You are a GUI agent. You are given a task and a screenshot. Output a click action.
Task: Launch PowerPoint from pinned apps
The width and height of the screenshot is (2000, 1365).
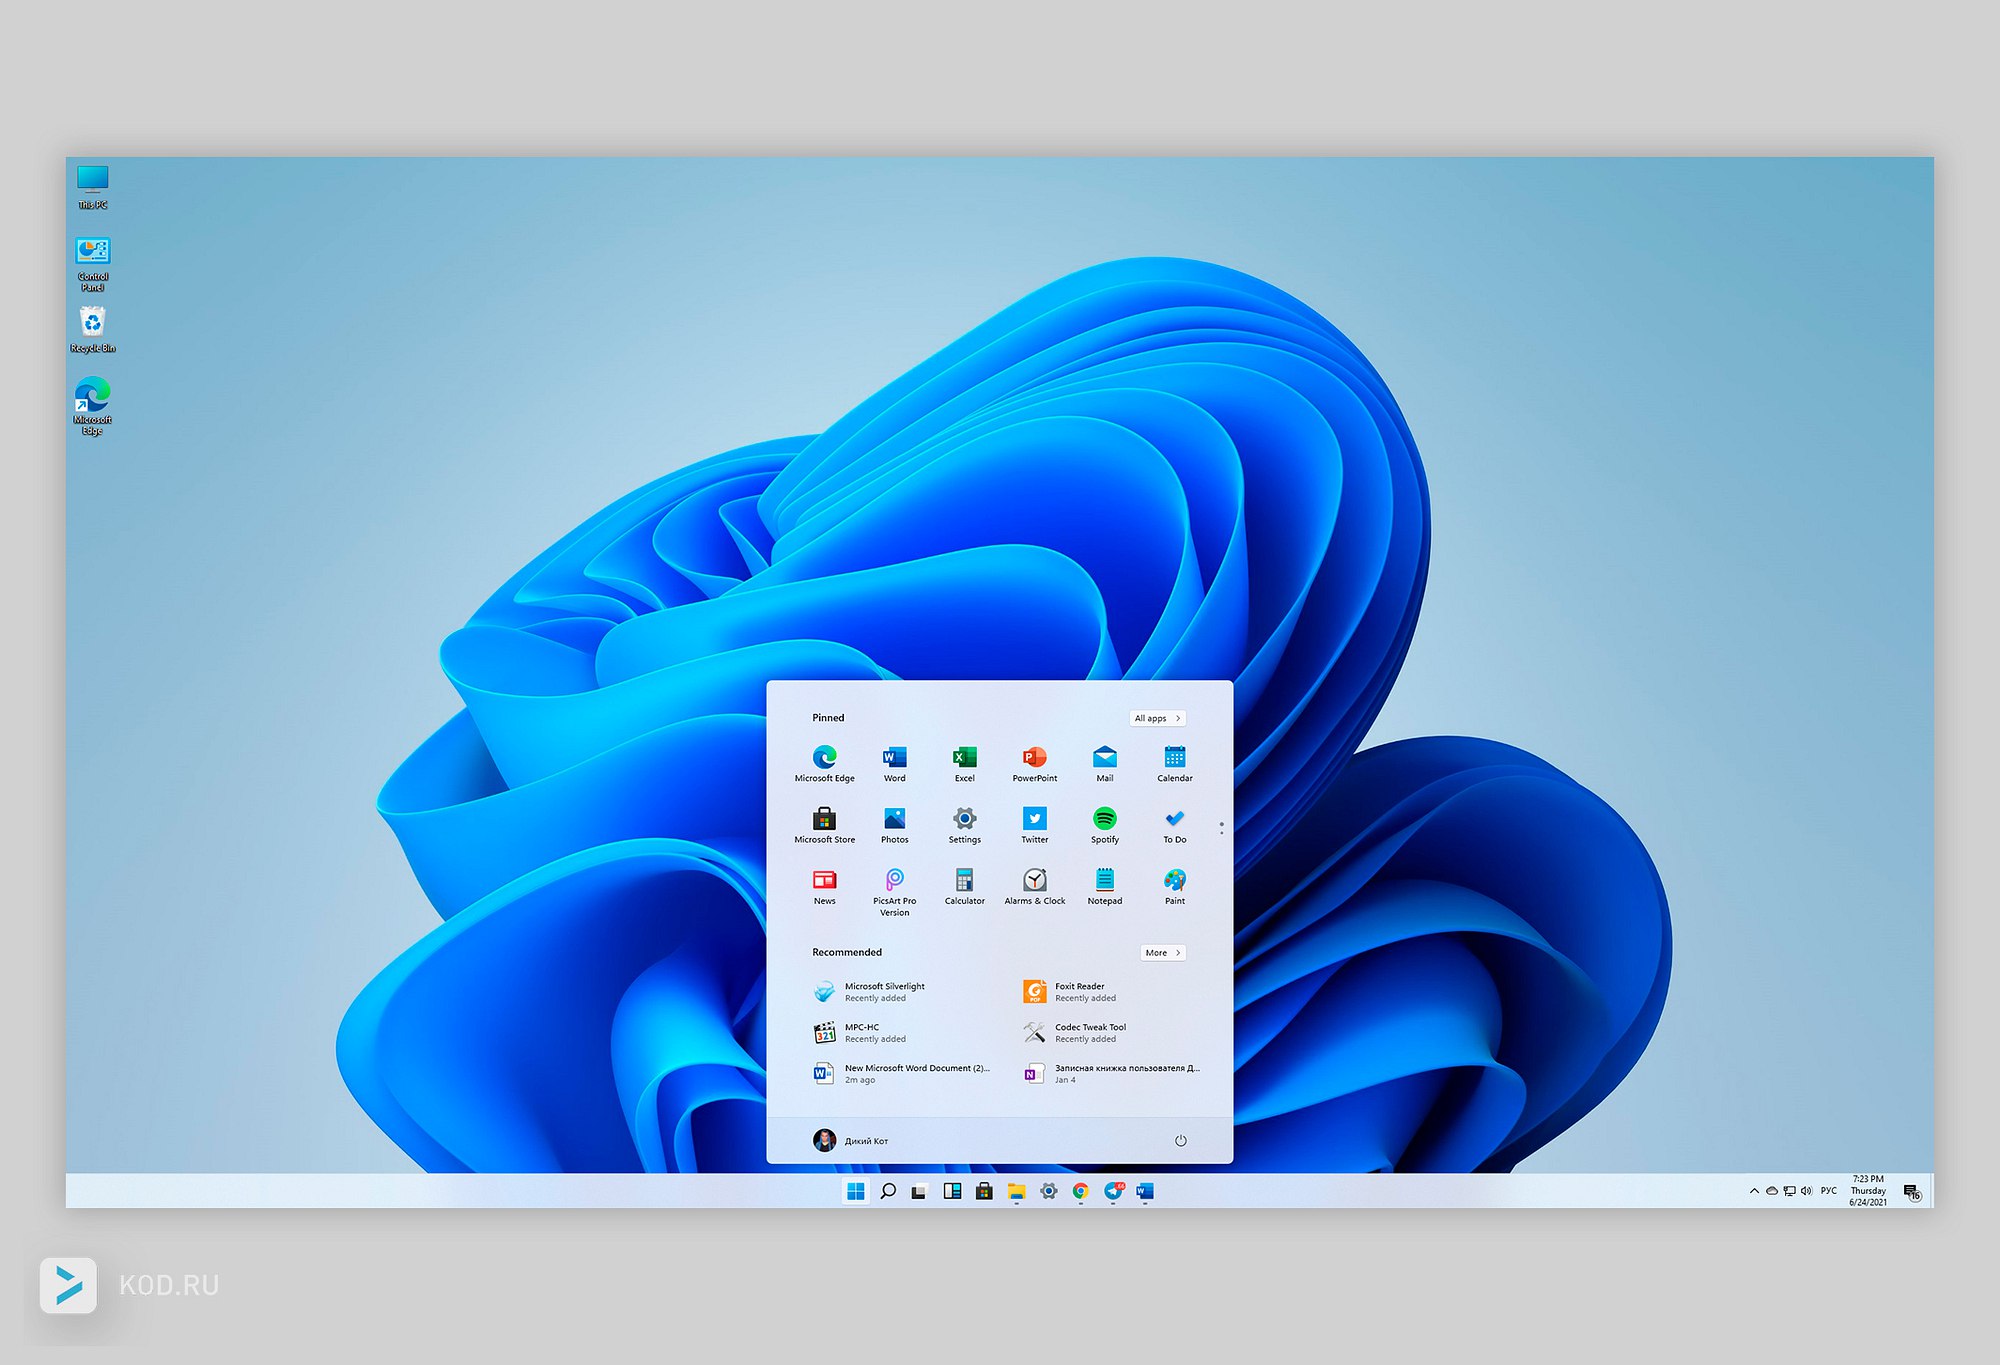pyautogui.click(x=1034, y=764)
